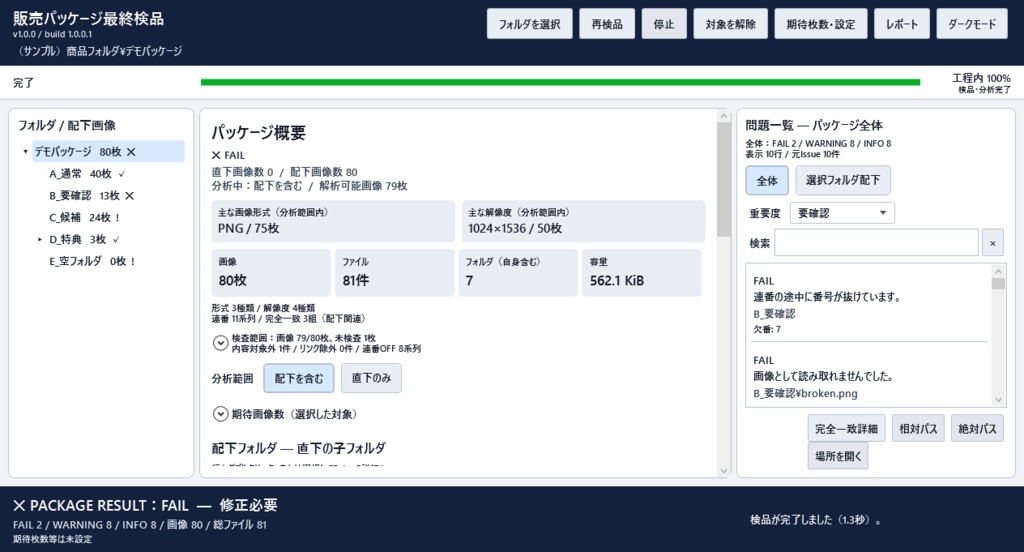Click the 画像 80枚 stat card

coord(271,272)
